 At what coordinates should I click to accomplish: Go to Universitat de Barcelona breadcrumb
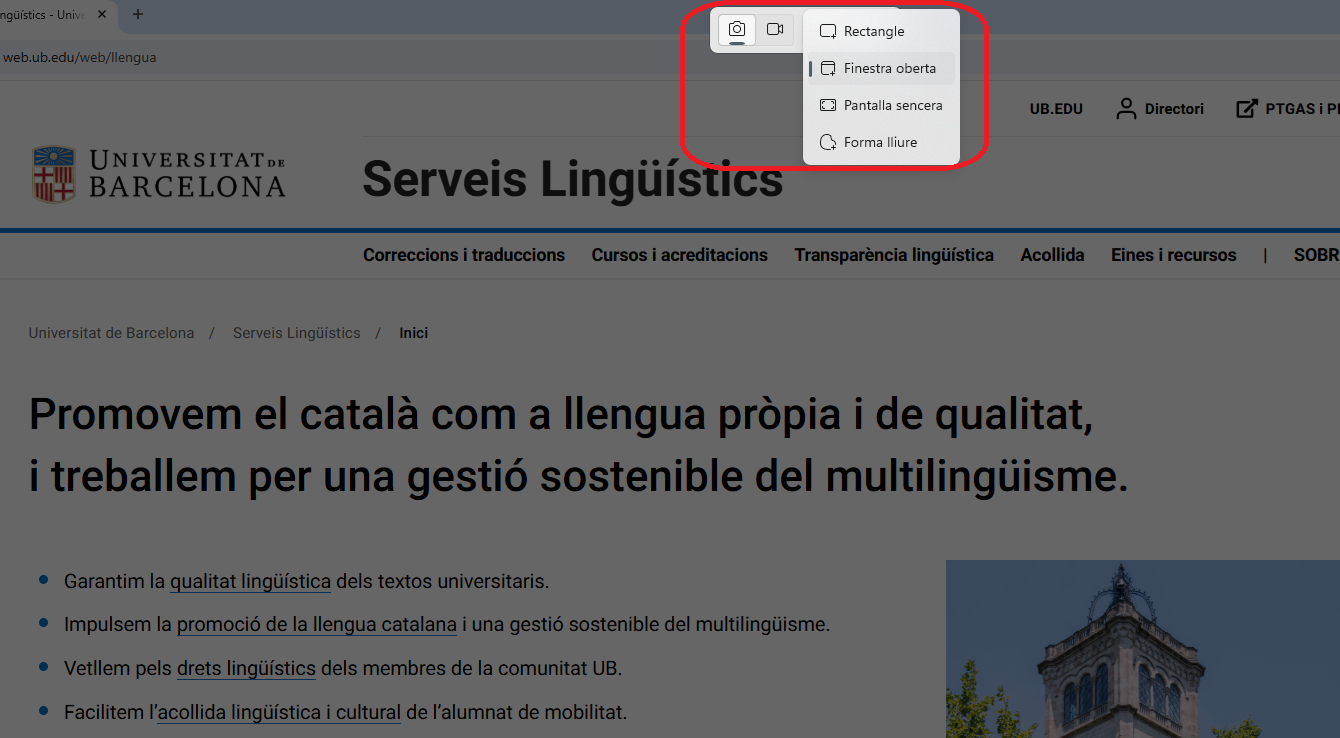111,333
